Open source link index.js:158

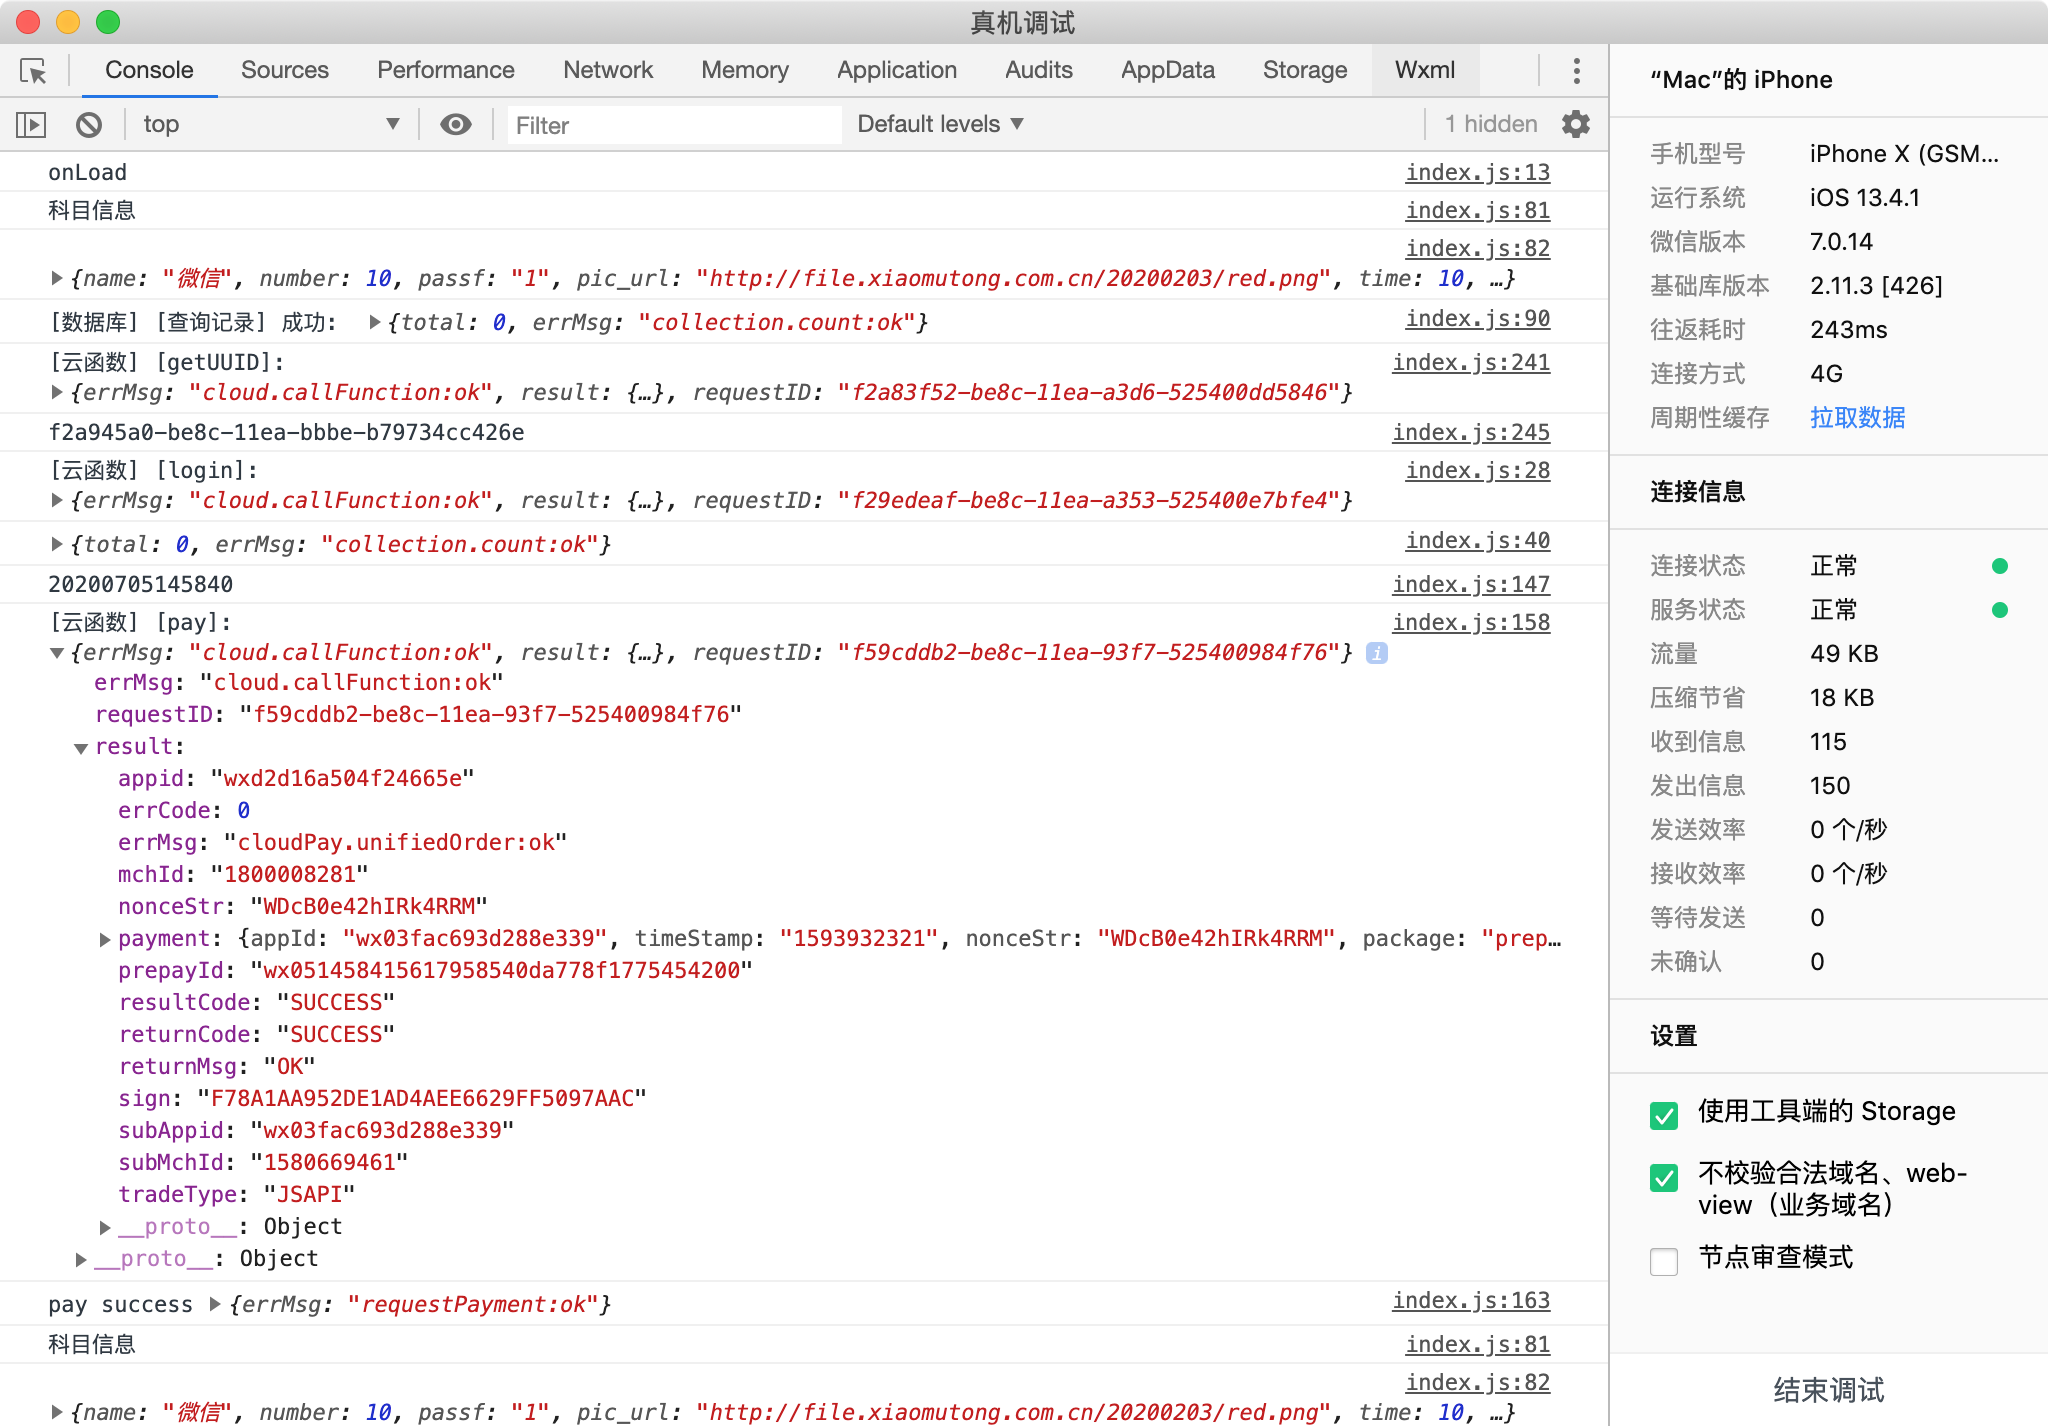click(1470, 623)
